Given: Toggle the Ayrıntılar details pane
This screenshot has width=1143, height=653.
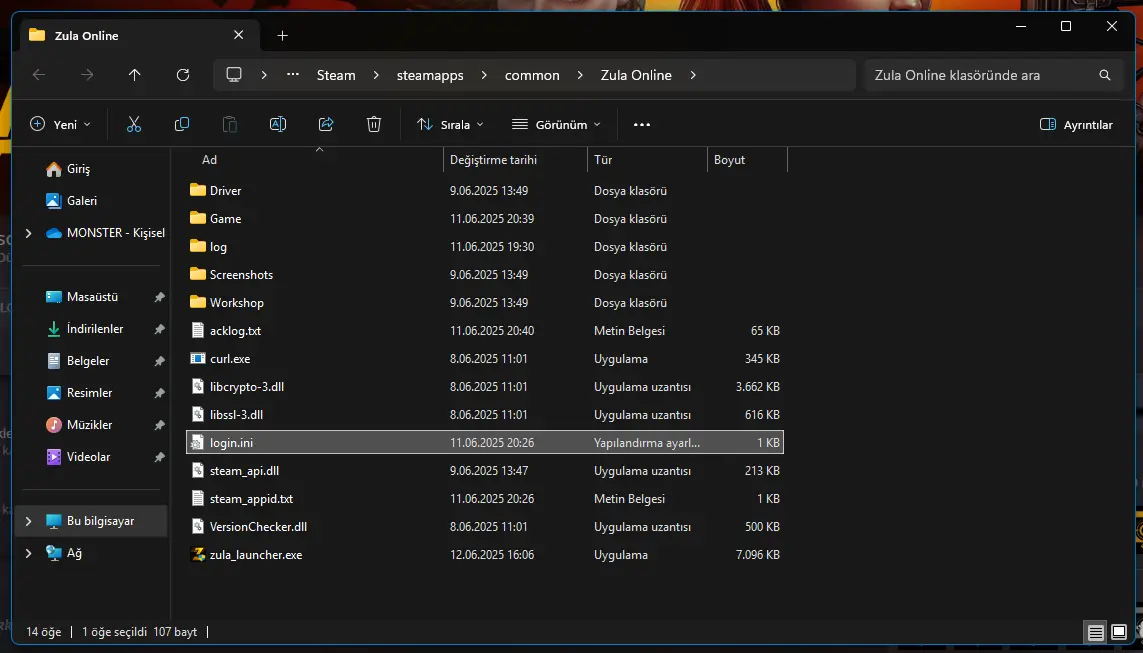Looking at the screenshot, I should [1076, 125].
